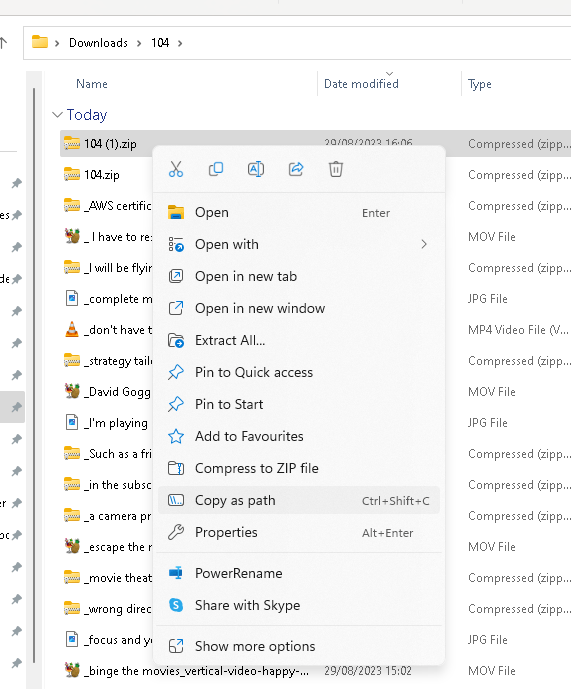
Task: Click the Copy icon in context menu
Action: pyautogui.click(x=216, y=169)
